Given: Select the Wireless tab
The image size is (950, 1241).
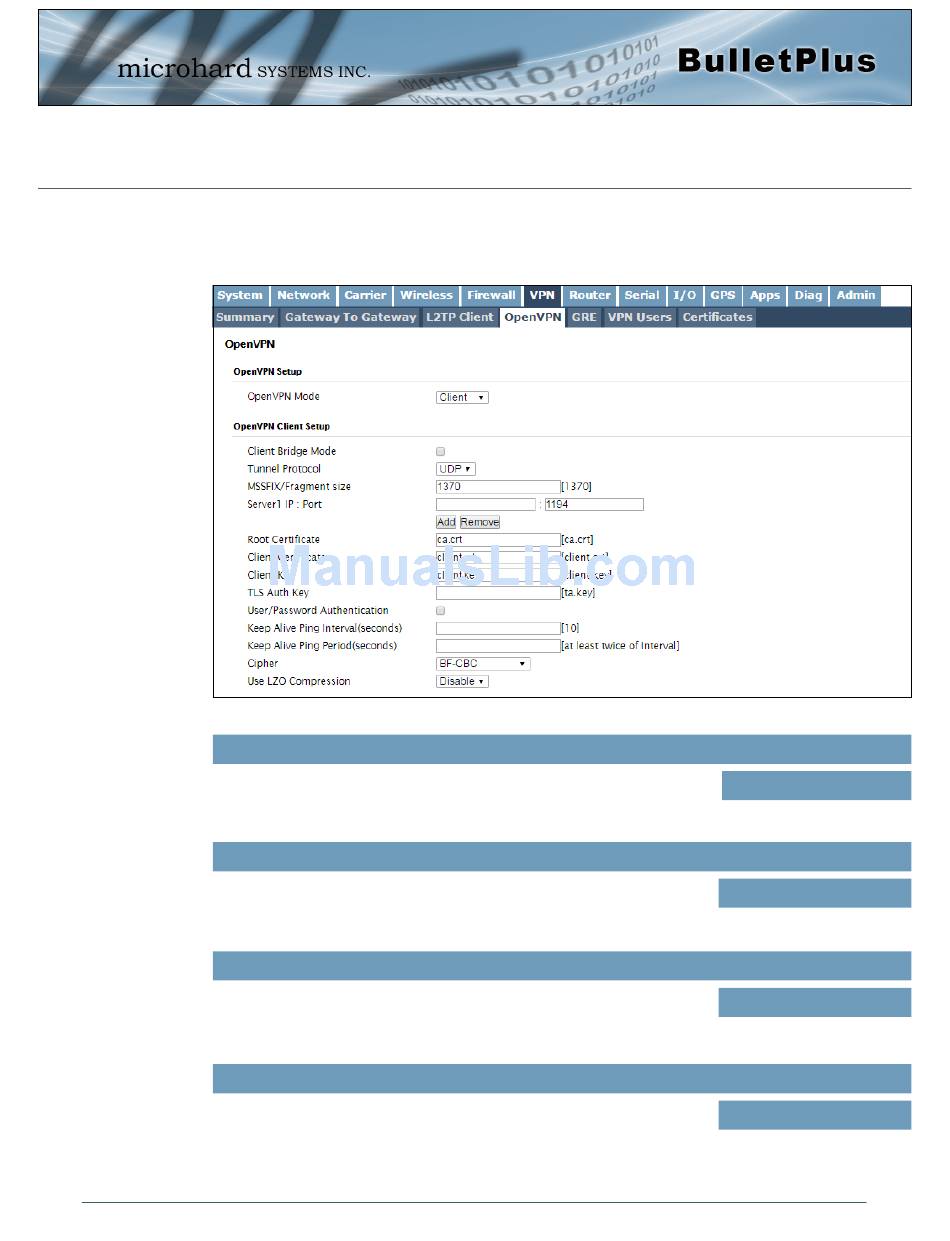Looking at the screenshot, I should pos(426,296).
